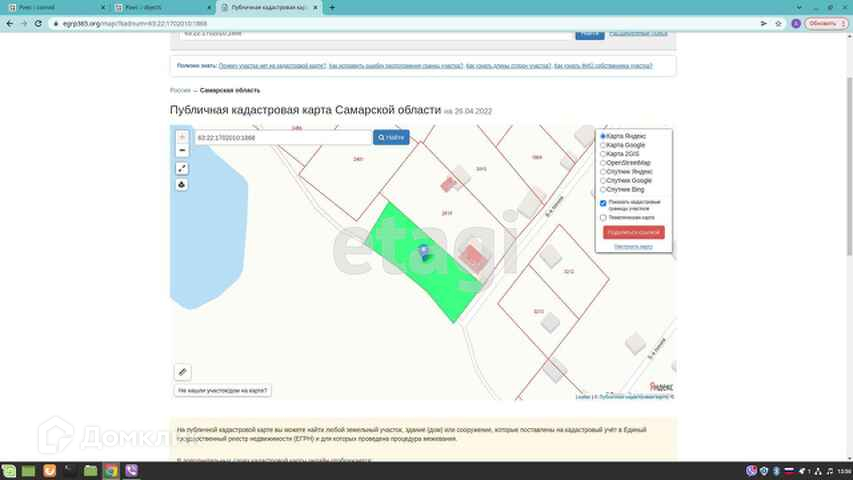Switch to Chrome in the taskbar
This screenshot has width=853, height=480.
pos(111,471)
